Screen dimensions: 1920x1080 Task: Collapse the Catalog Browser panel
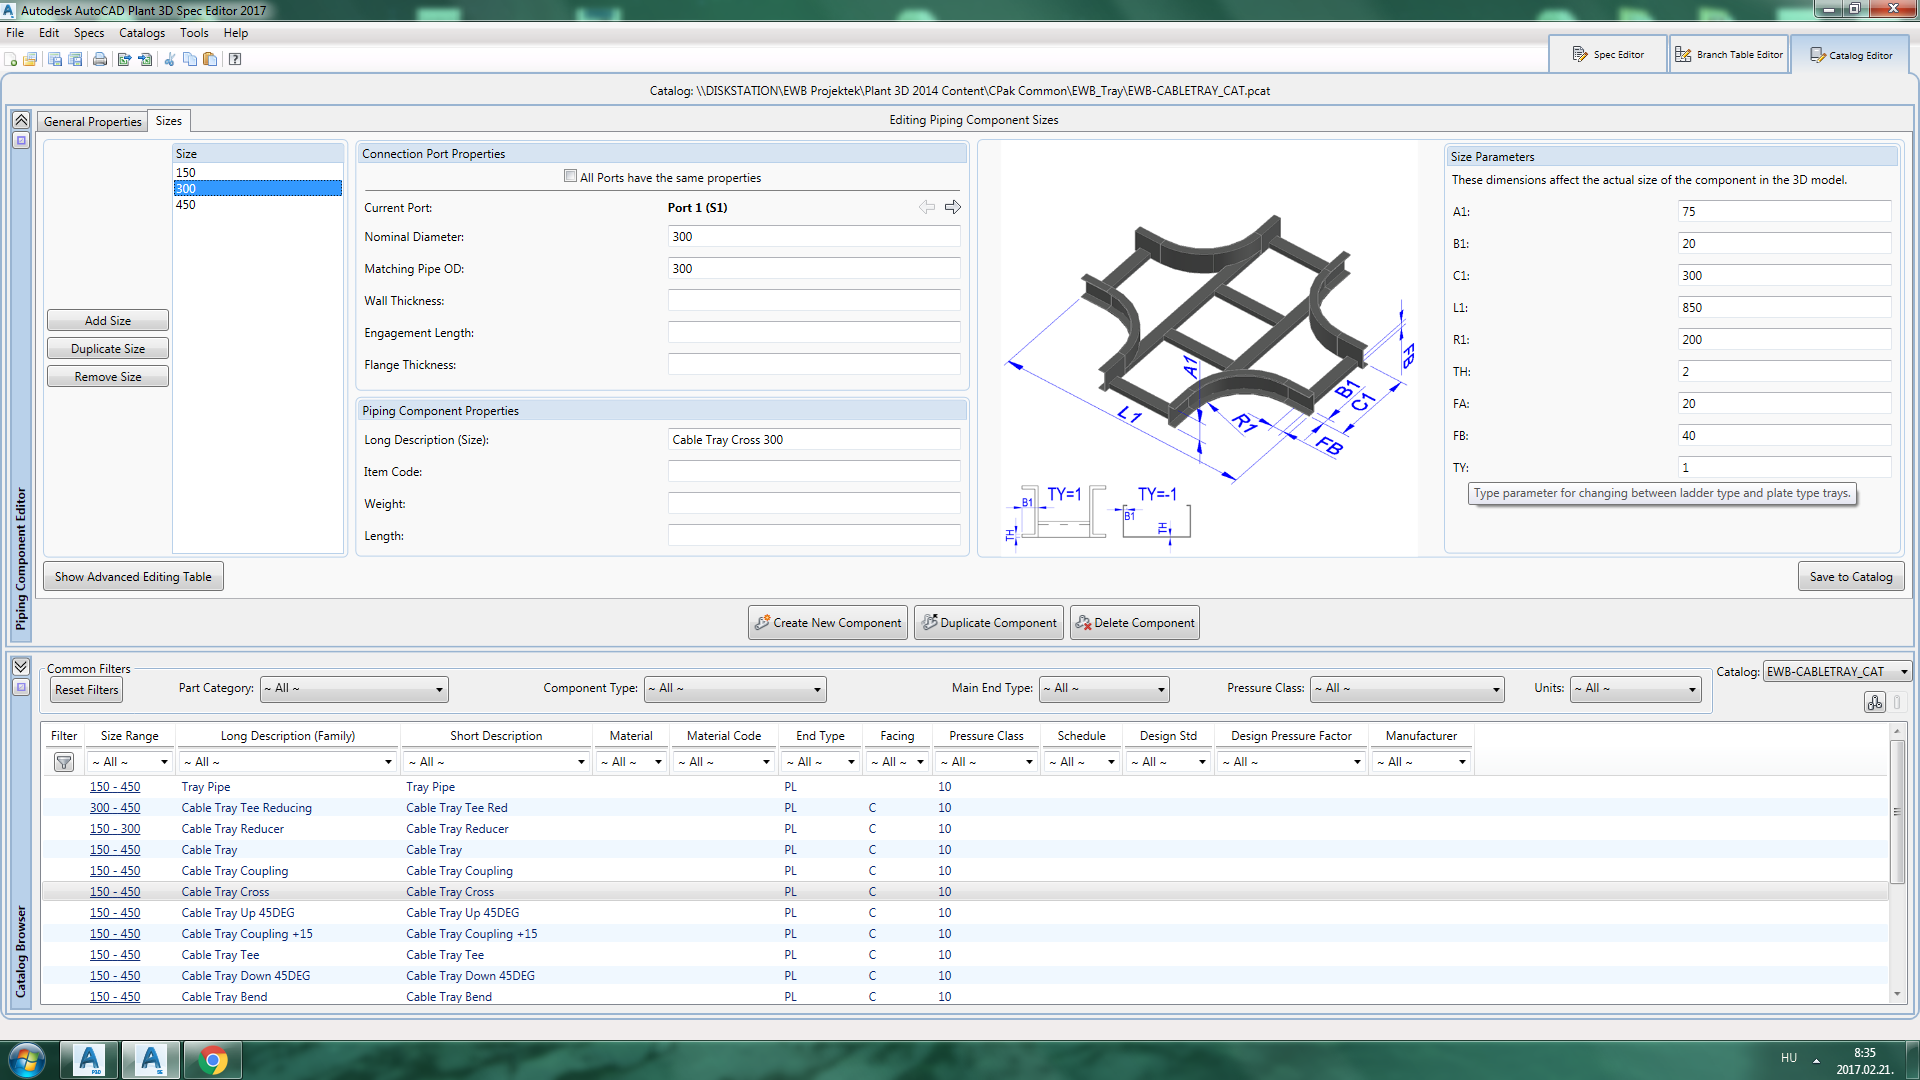[21, 667]
